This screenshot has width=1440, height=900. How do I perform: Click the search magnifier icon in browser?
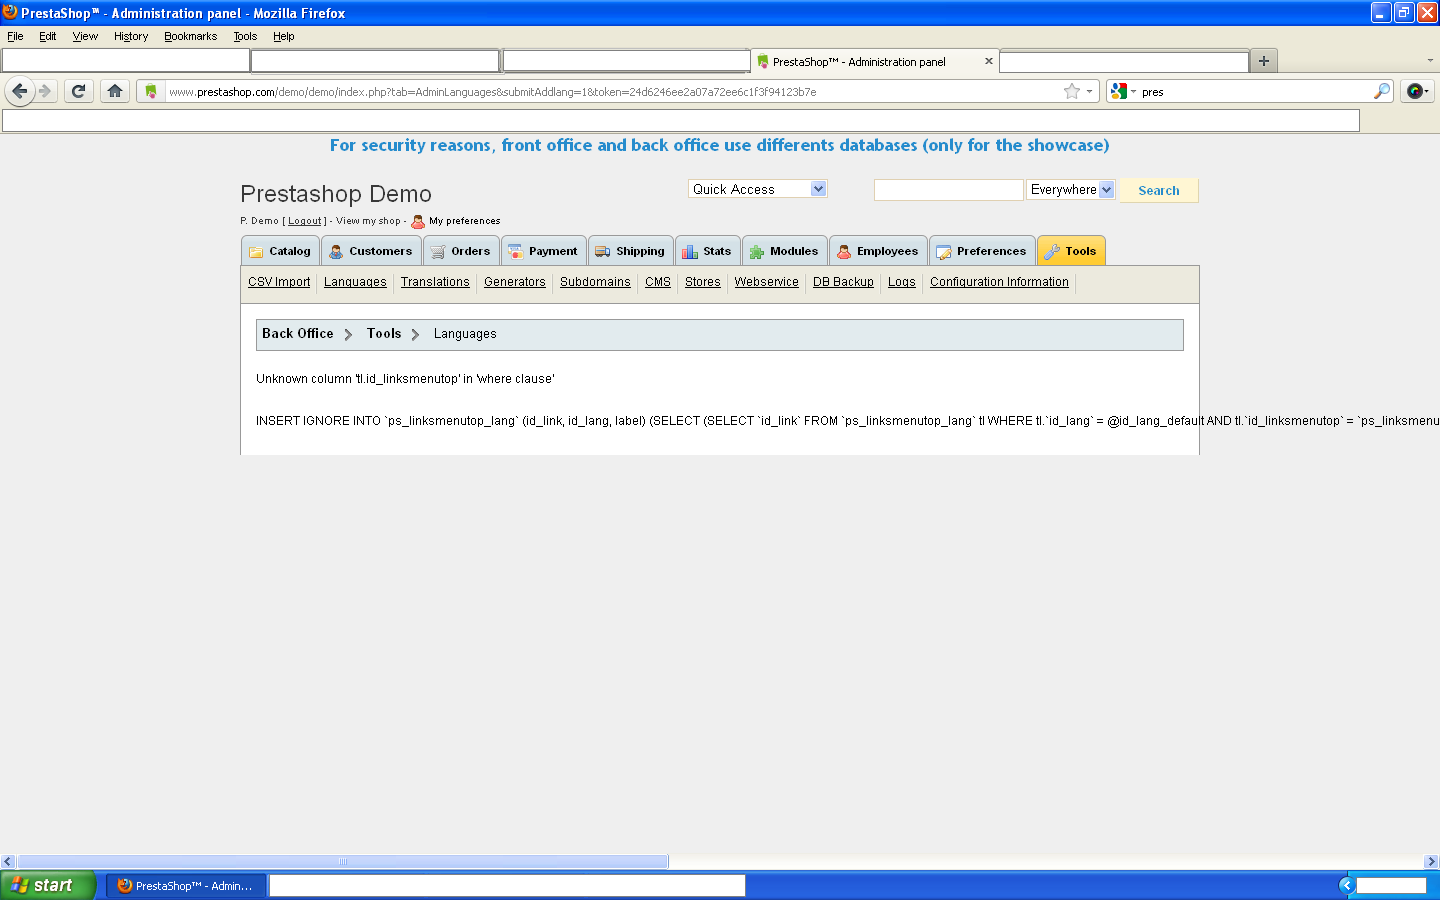click(1382, 91)
